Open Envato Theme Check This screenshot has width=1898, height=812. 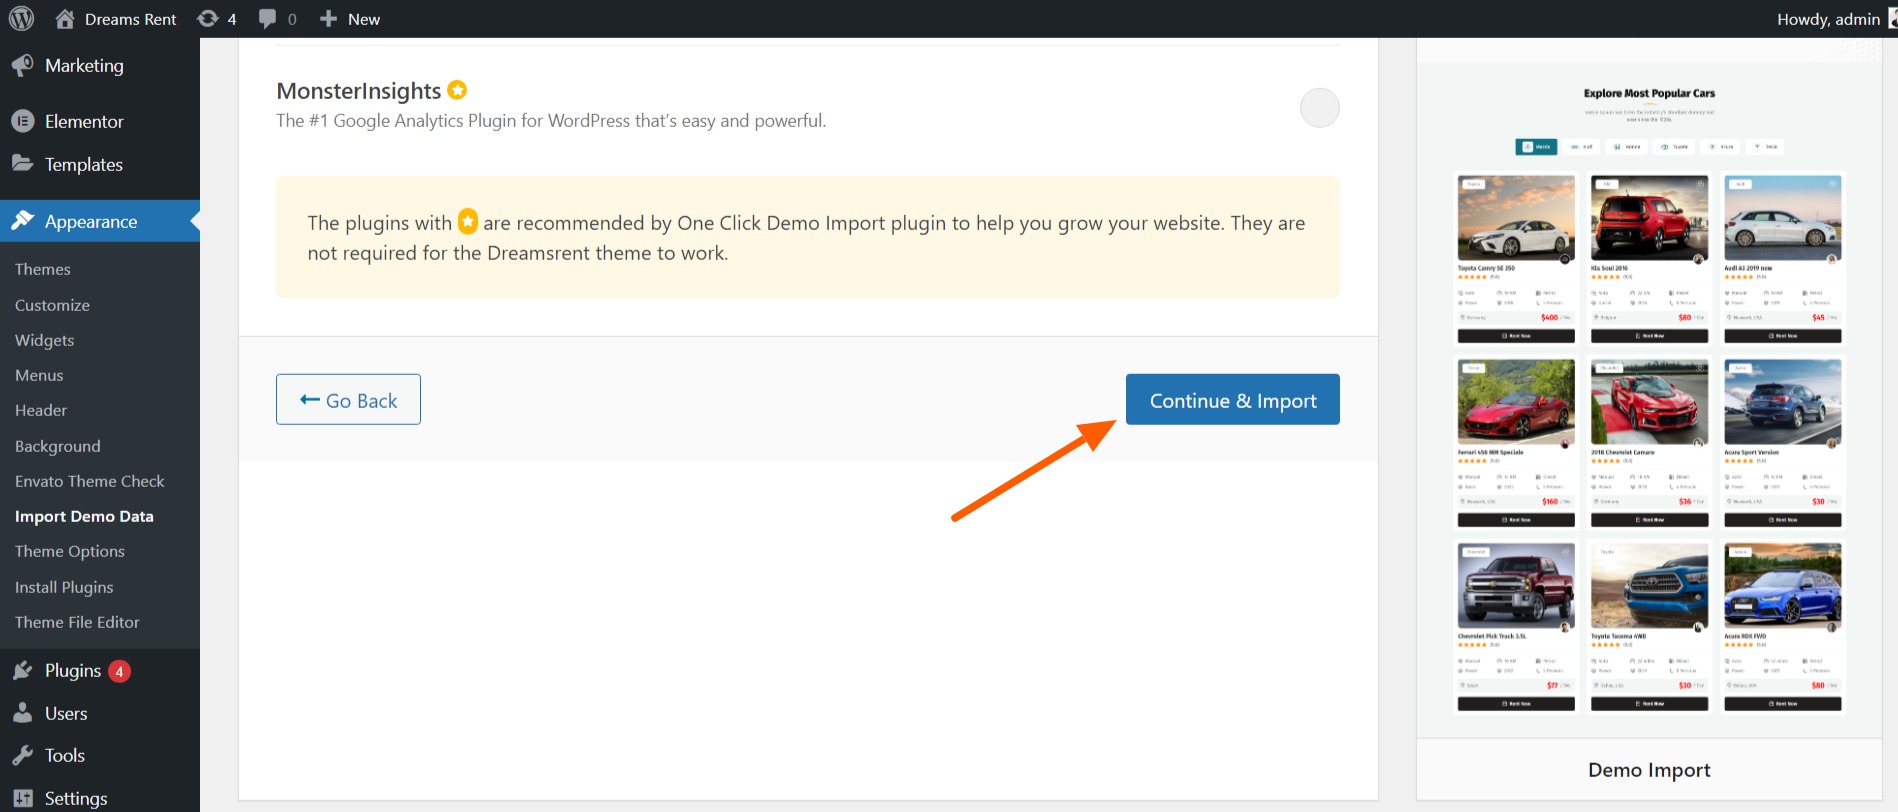[90, 481]
